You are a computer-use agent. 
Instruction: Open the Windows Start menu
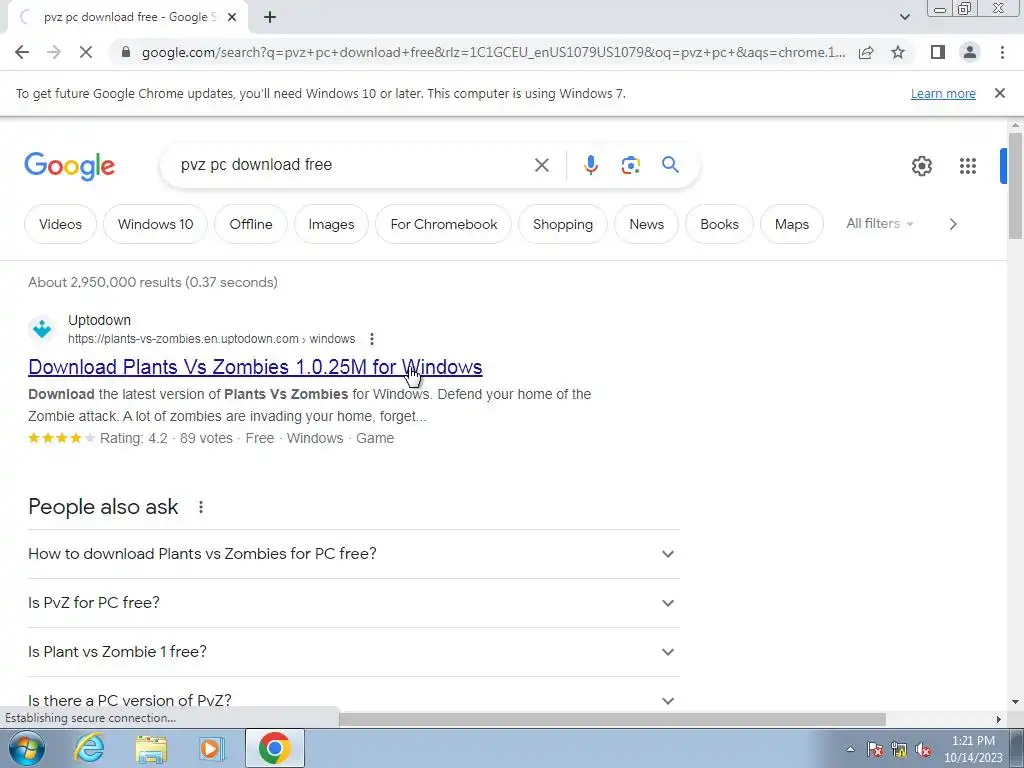coord(27,748)
